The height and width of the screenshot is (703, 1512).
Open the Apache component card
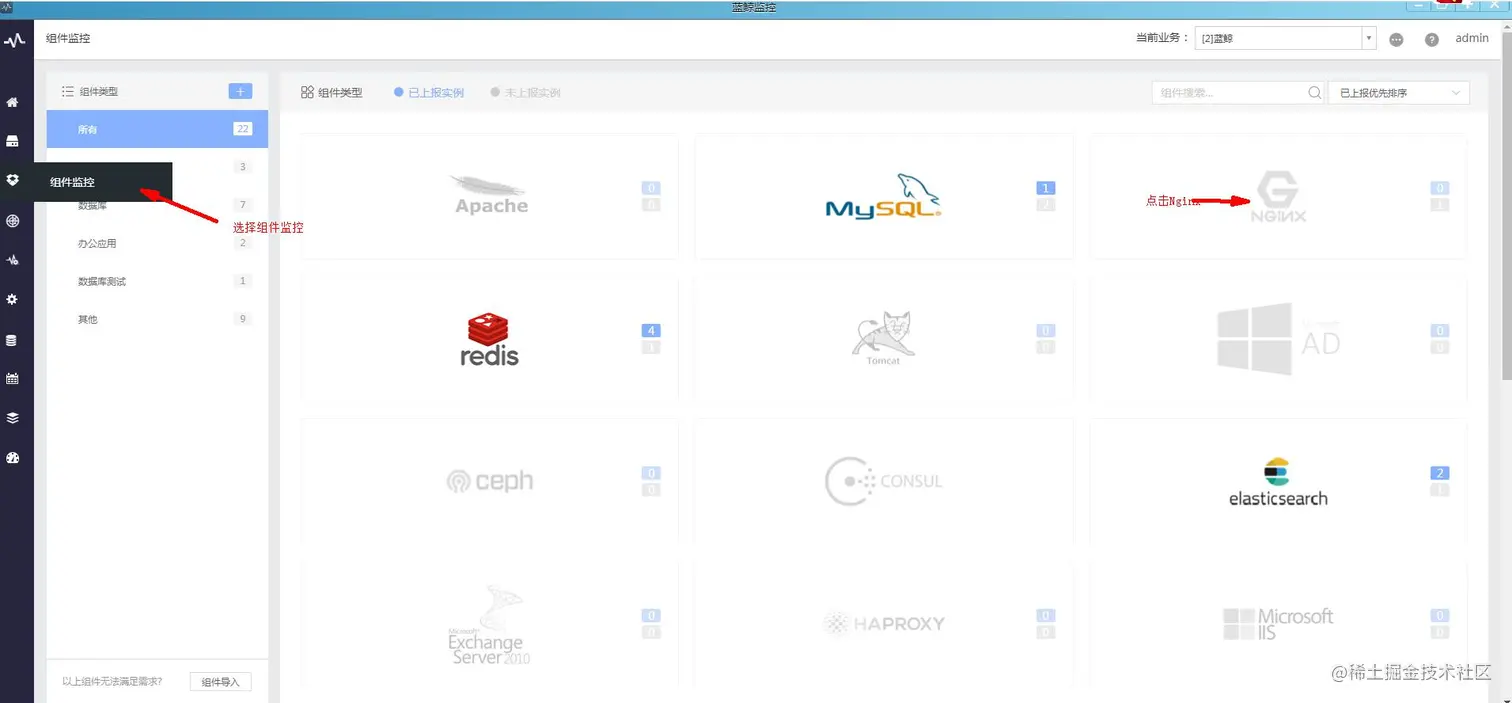pyautogui.click(x=490, y=196)
